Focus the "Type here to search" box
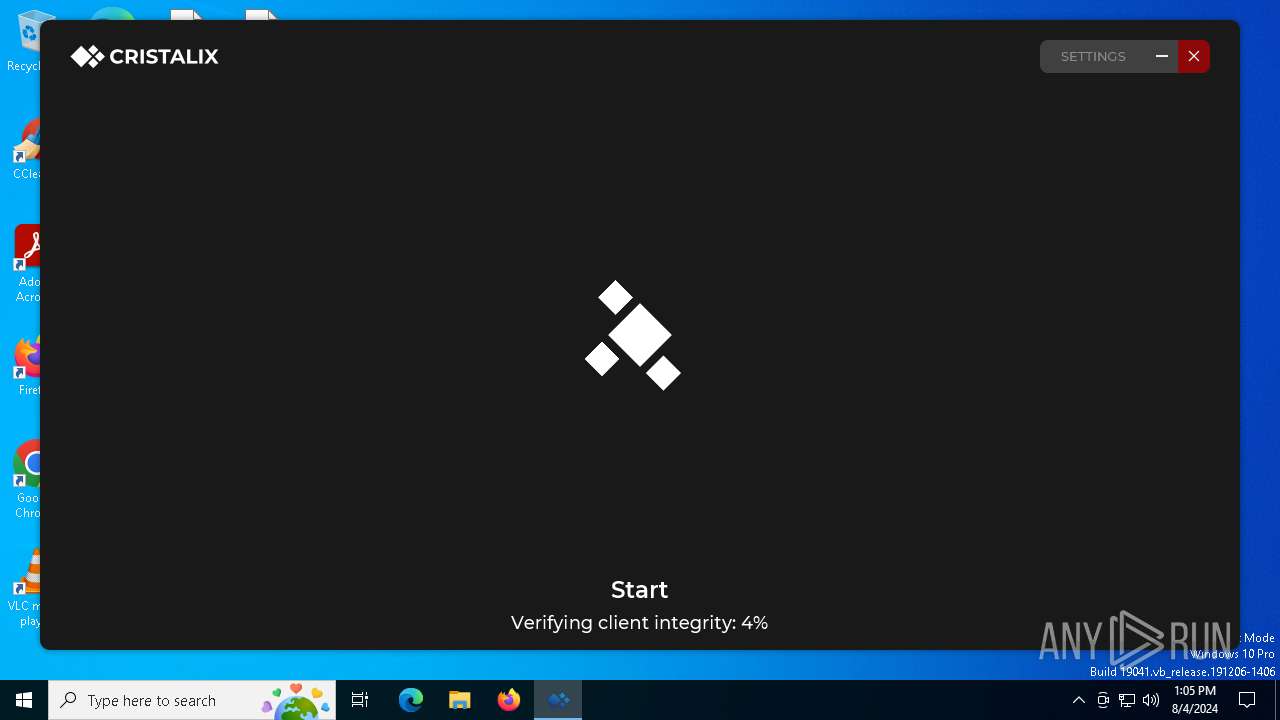This screenshot has width=1280, height=720. 192,700
